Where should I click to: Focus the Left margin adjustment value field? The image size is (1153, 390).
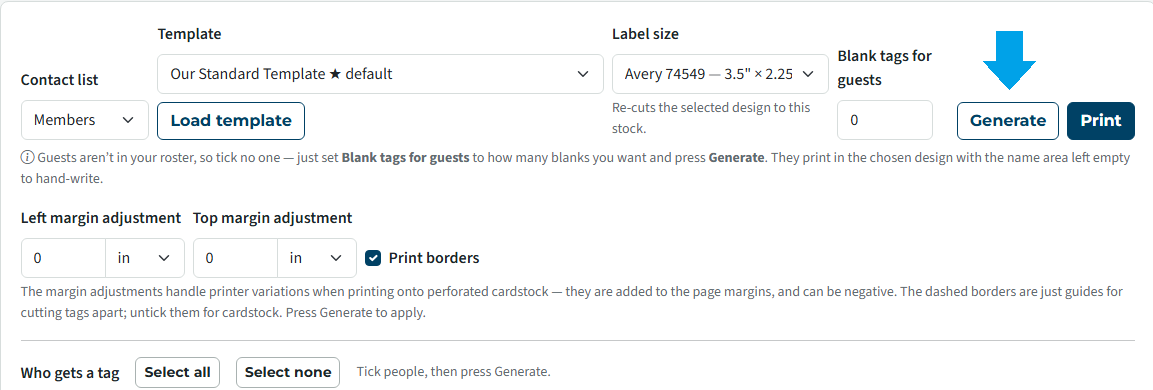(63, 258)
